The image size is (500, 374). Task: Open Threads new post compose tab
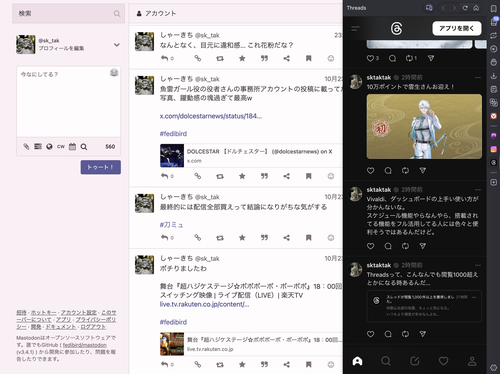[x=415, y=361]
